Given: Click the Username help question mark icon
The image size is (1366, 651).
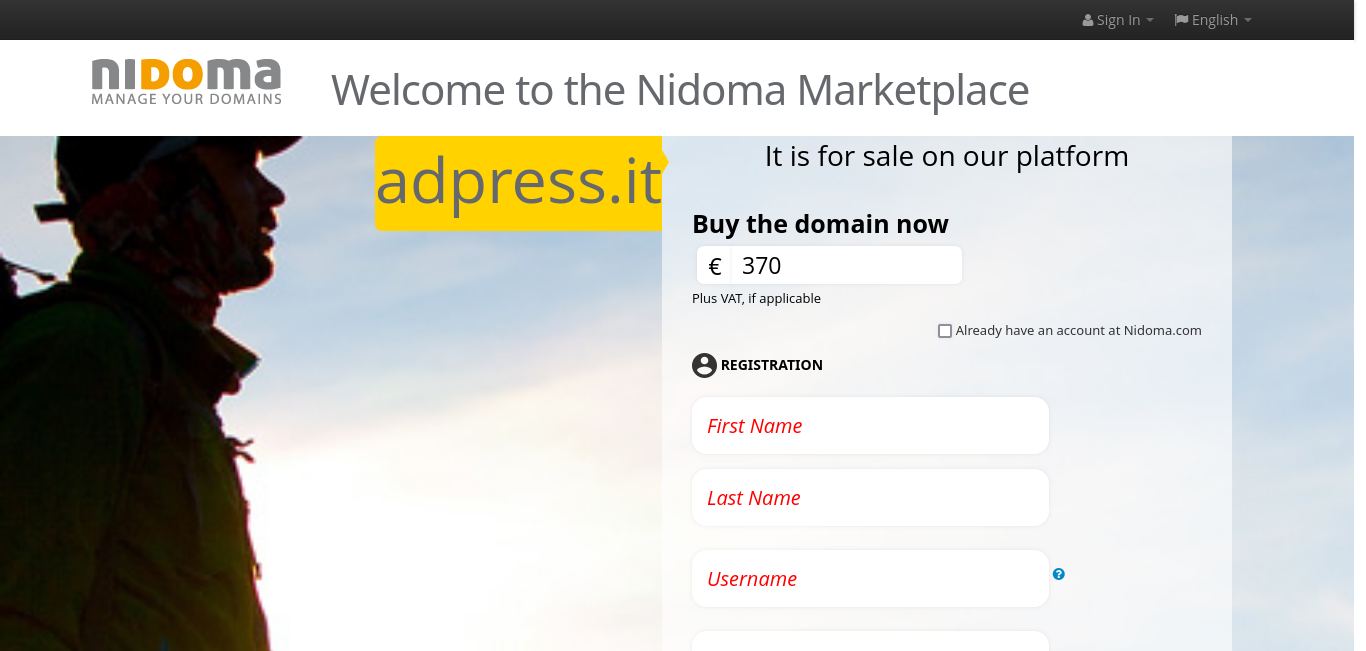Looking at the screenshot, I should pyautogui.click(x=1059, y=574).
